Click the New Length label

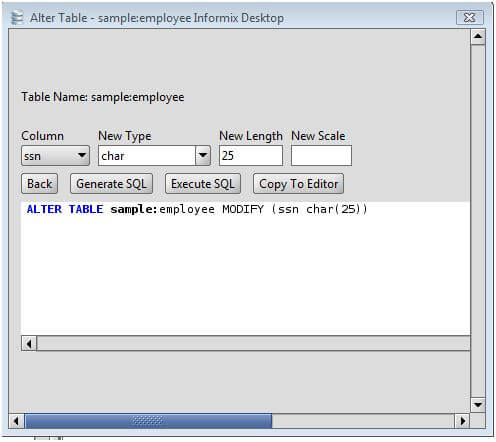tap(251, 136)
